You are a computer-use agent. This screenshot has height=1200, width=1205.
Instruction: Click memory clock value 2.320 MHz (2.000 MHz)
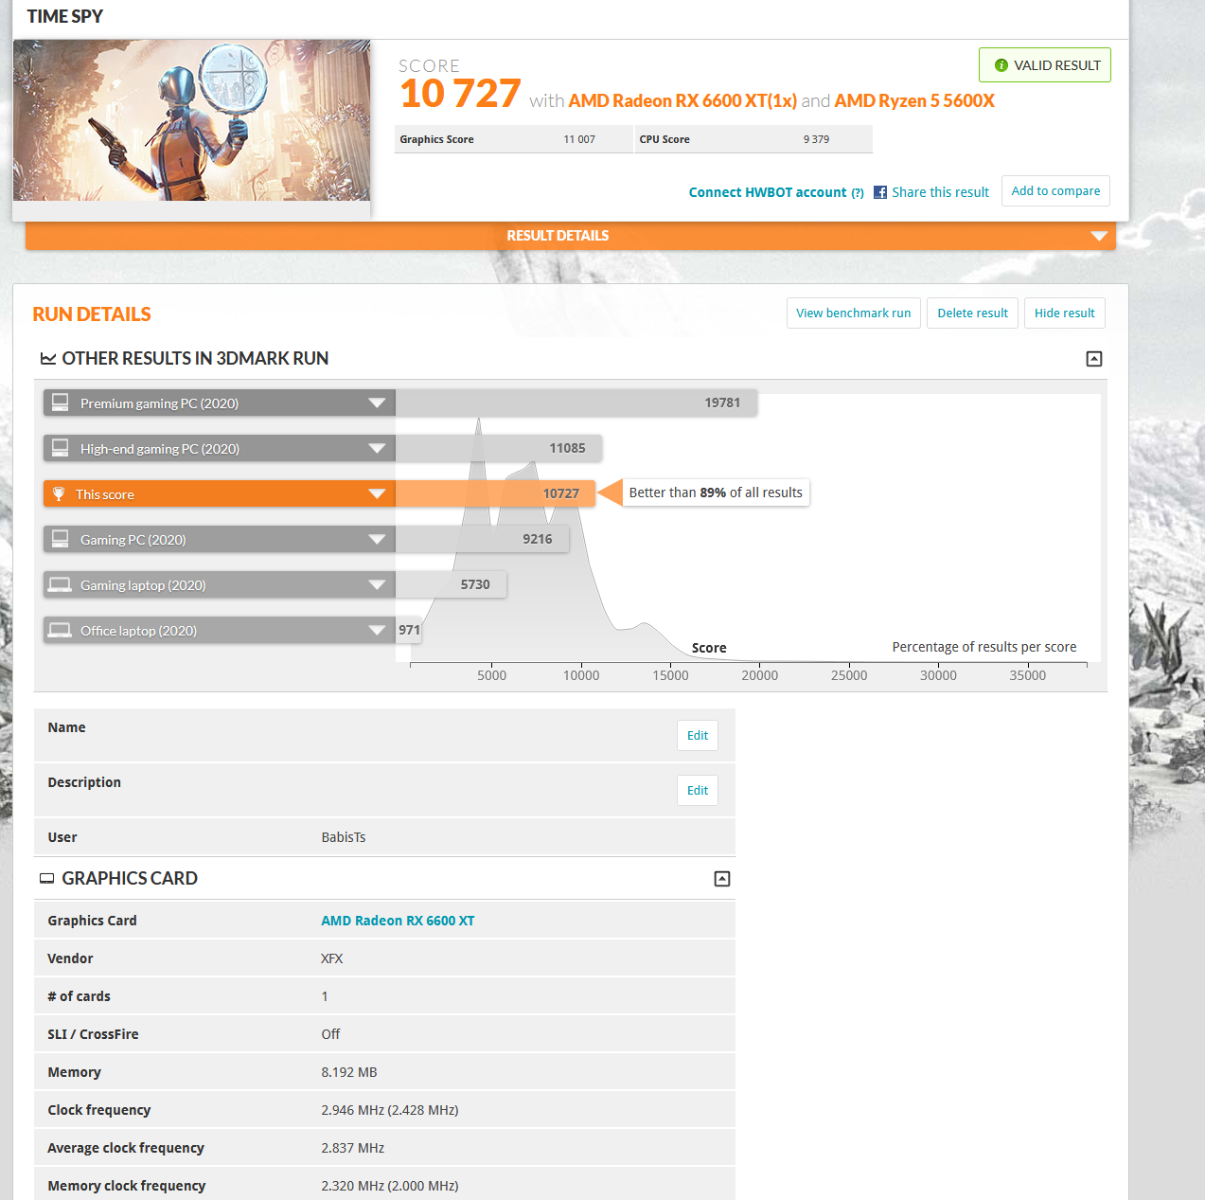(390, 1187)
